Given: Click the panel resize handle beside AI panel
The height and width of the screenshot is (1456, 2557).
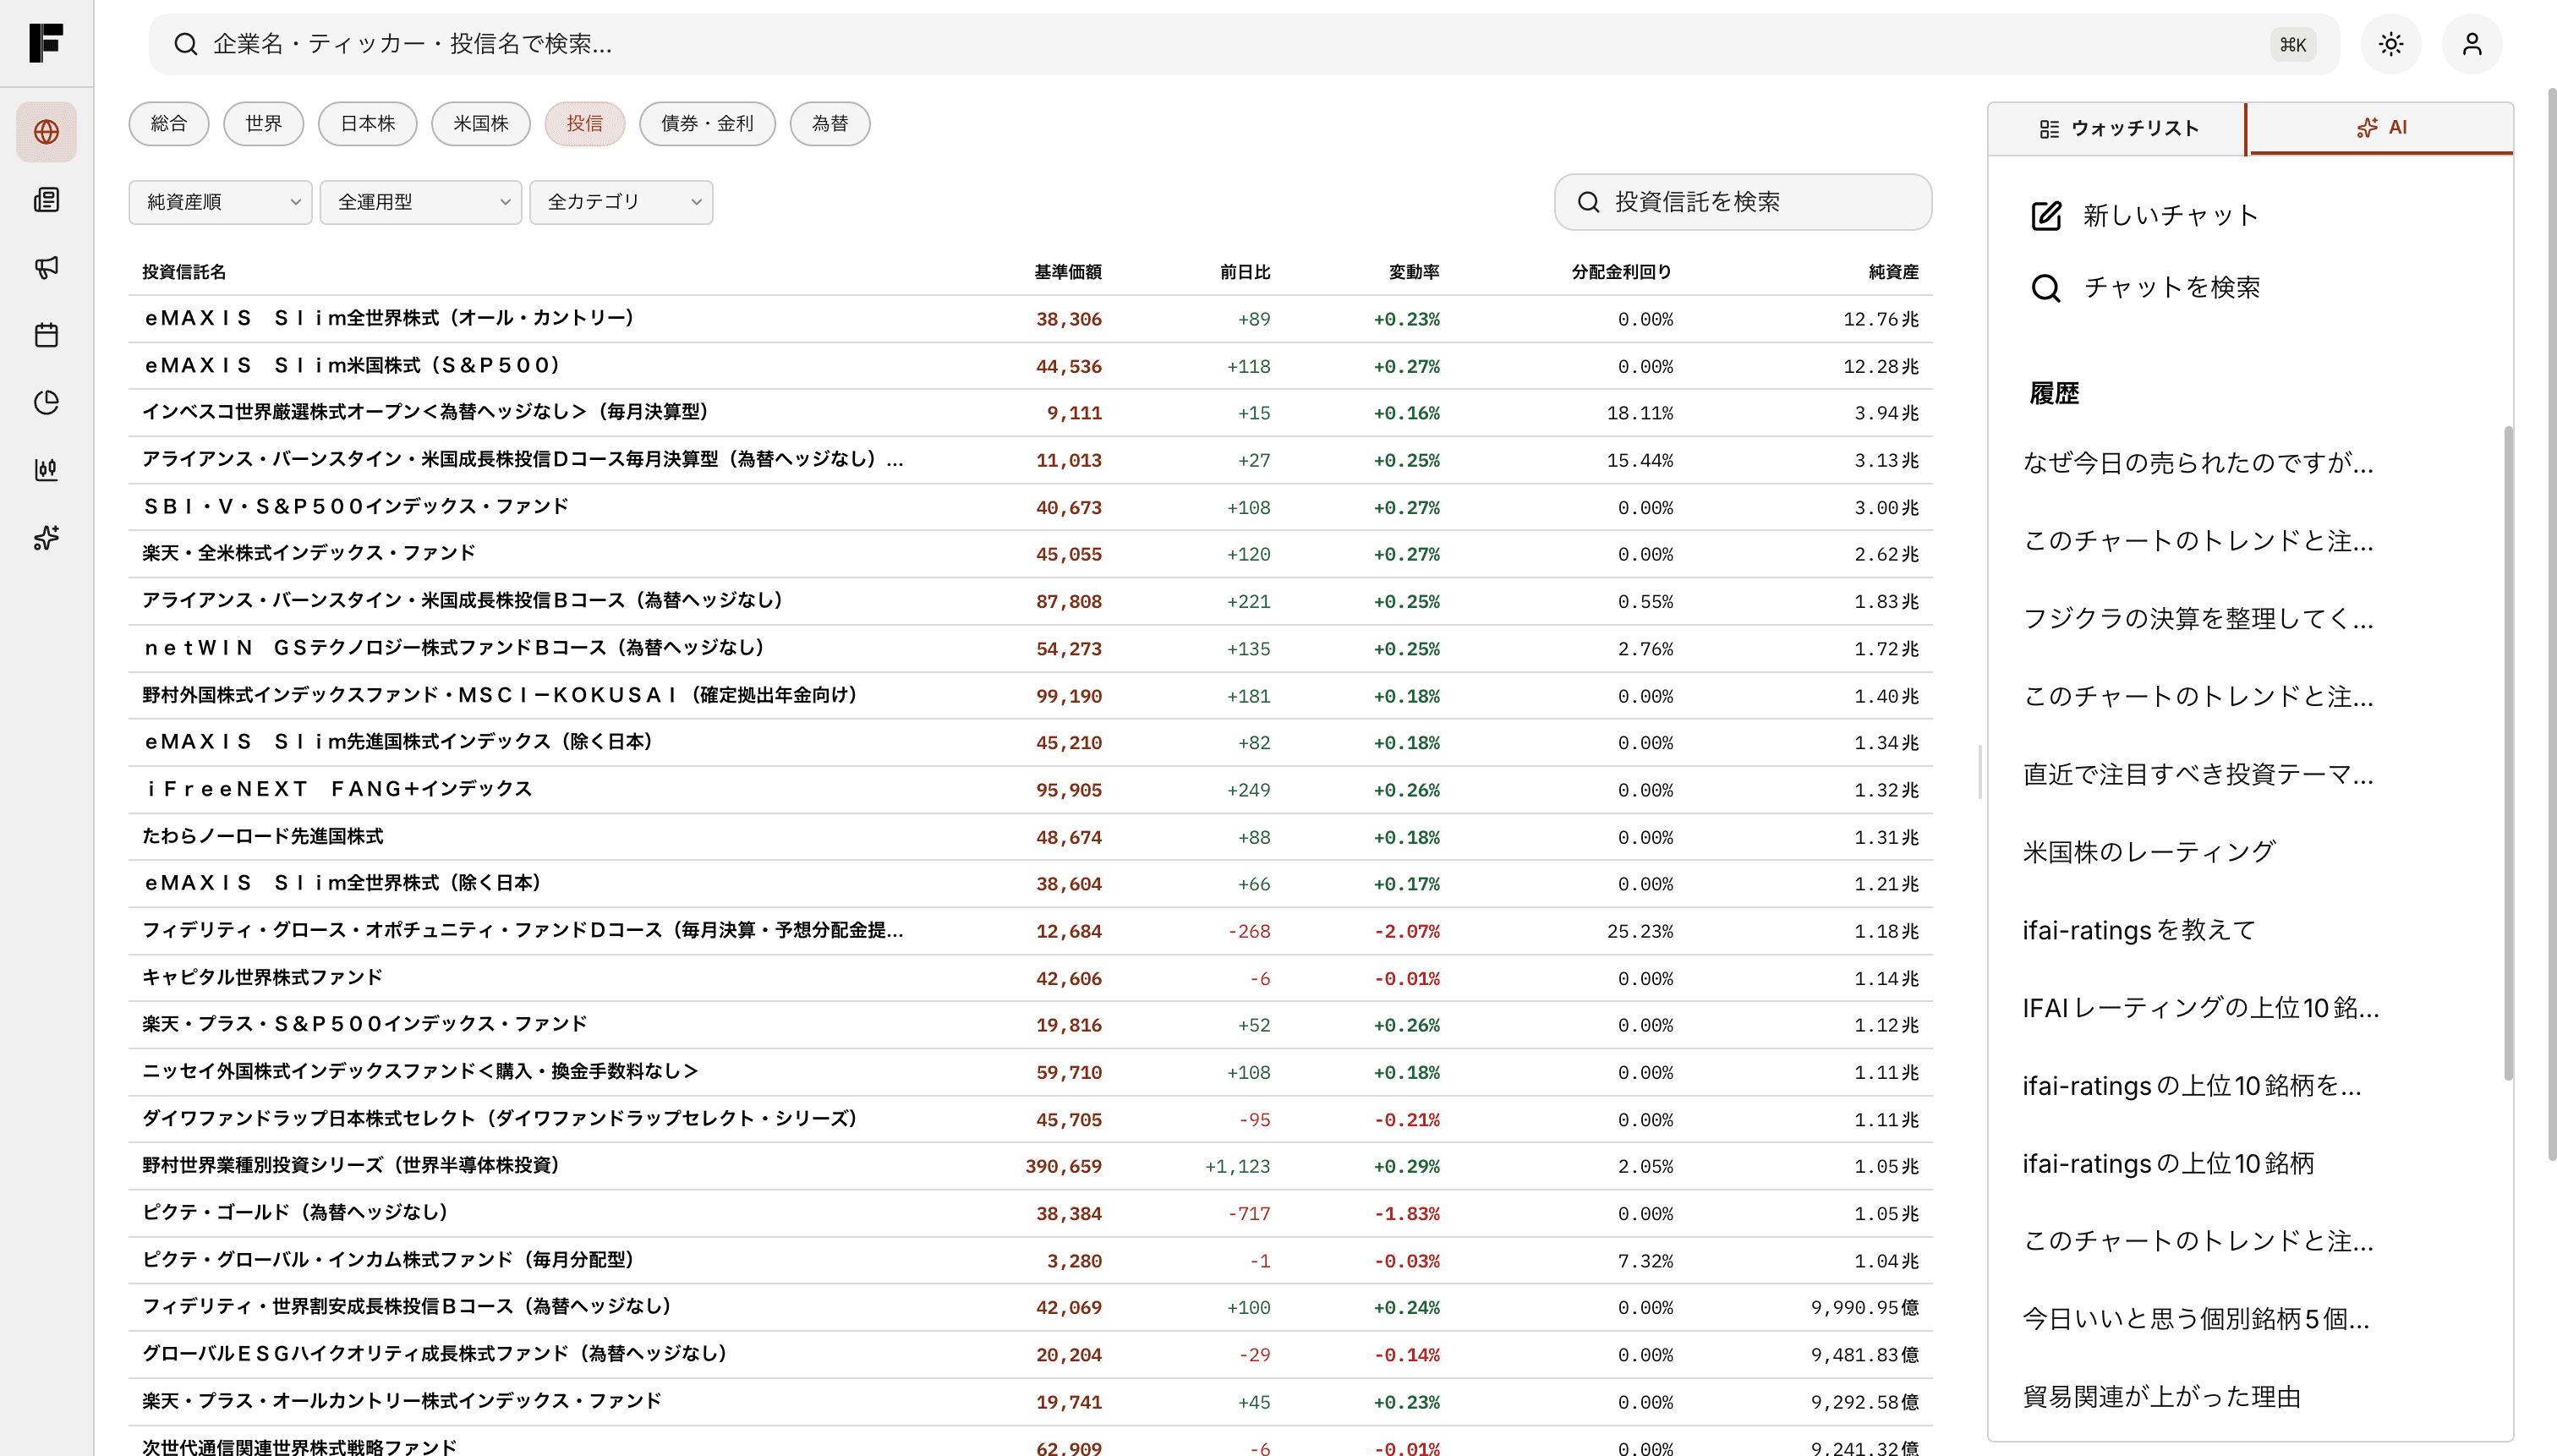Looking at the screenshot, I should click(x=1980, y=771).
